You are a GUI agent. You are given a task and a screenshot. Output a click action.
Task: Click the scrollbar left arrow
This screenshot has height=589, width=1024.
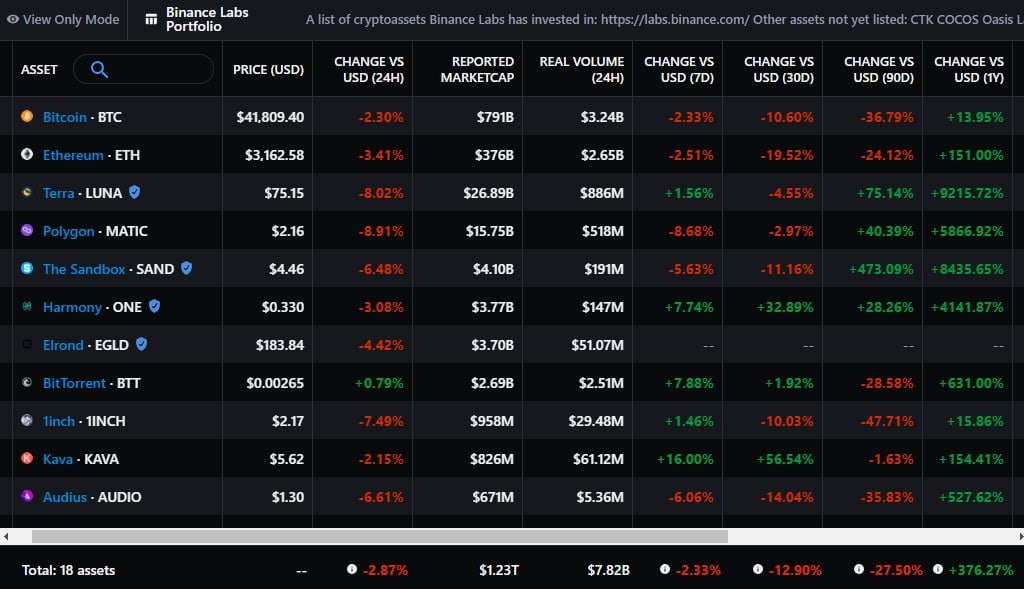[x=6, y=536]
